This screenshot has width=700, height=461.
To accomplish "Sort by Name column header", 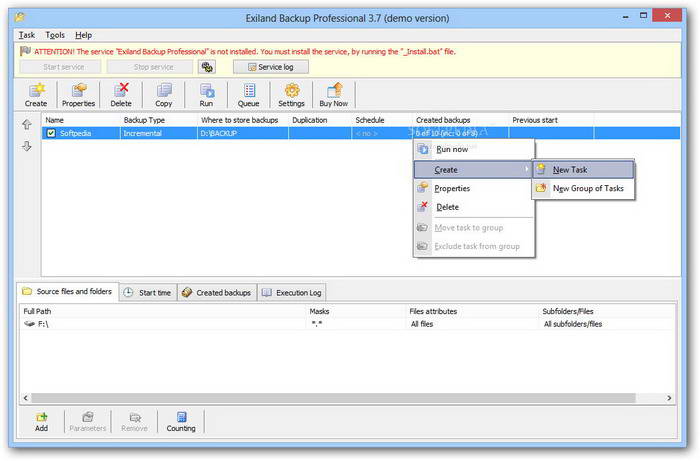I will point(81,120).
